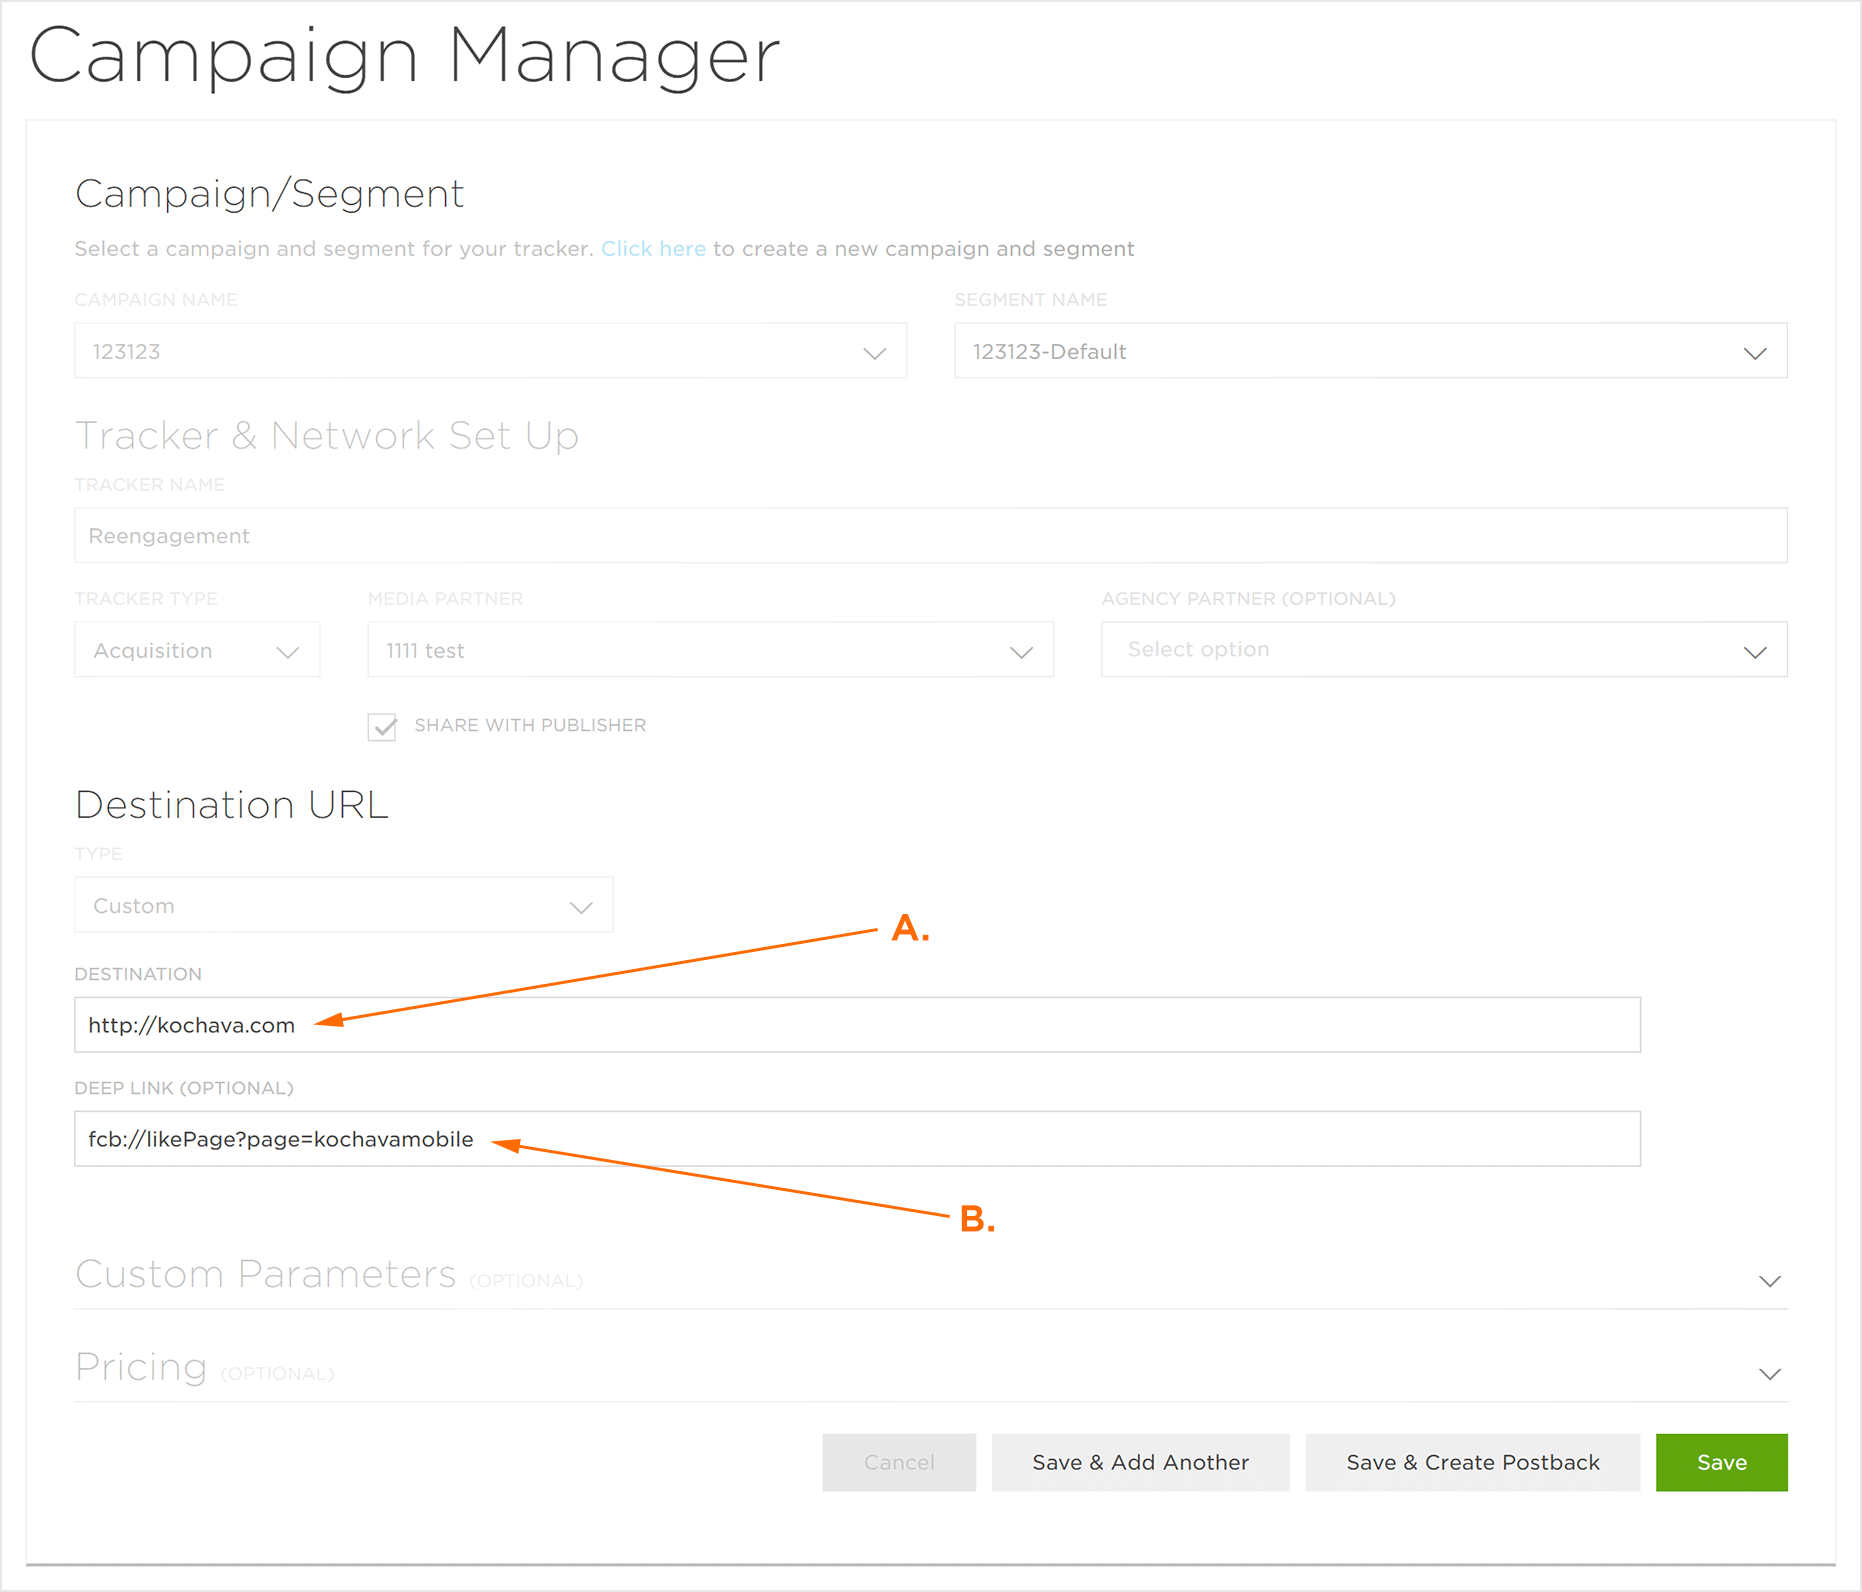This screenshot has width=1862, height=1592.
Task: Click the Tracker Name input field
Action: (x=930, y=536)
